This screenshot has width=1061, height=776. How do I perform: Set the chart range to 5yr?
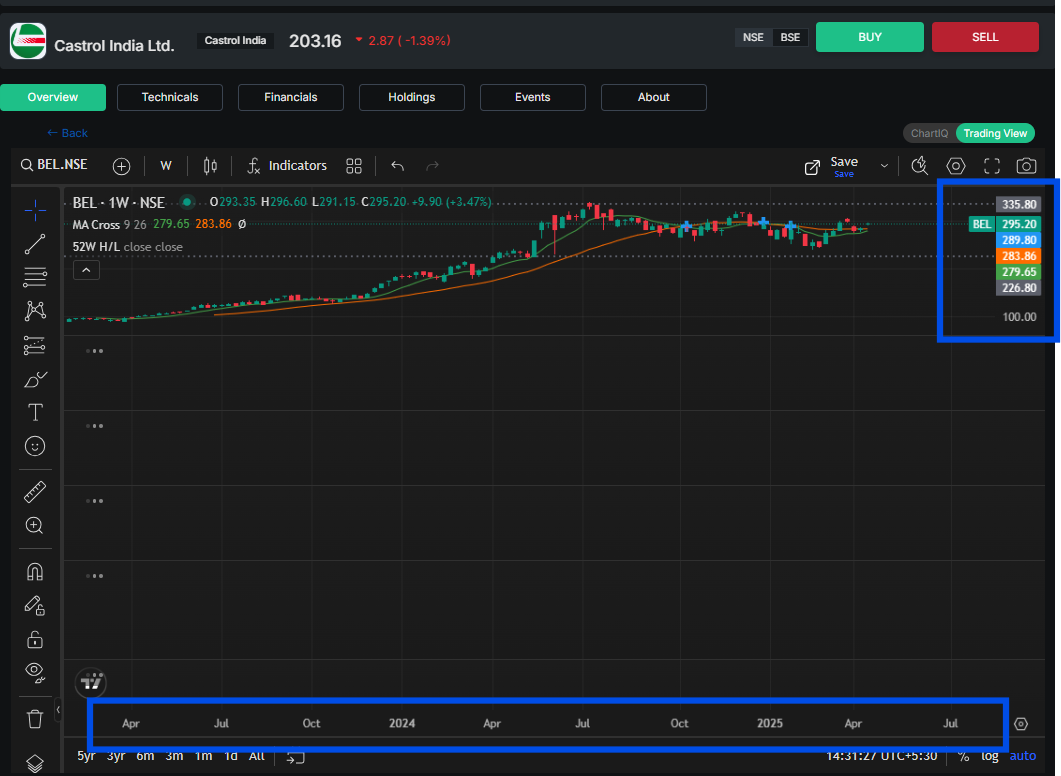point(86,756)
